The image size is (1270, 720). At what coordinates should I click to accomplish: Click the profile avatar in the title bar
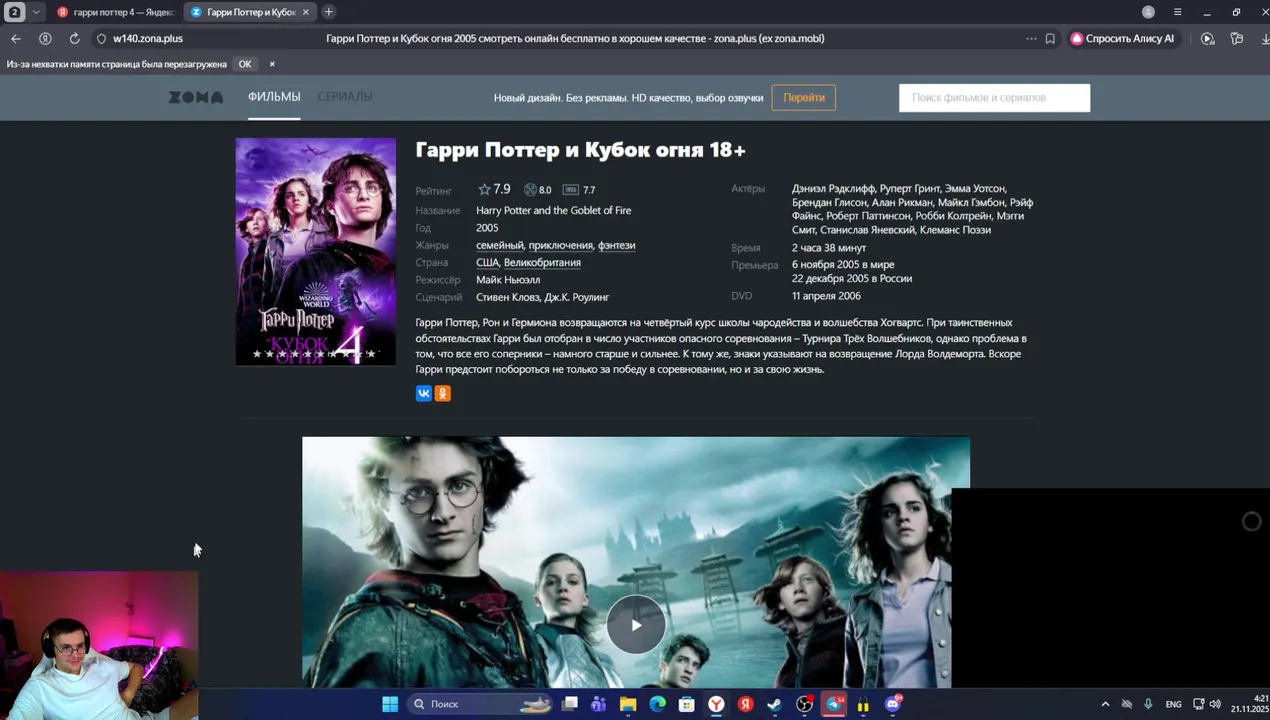click(x=1148, y=12)
